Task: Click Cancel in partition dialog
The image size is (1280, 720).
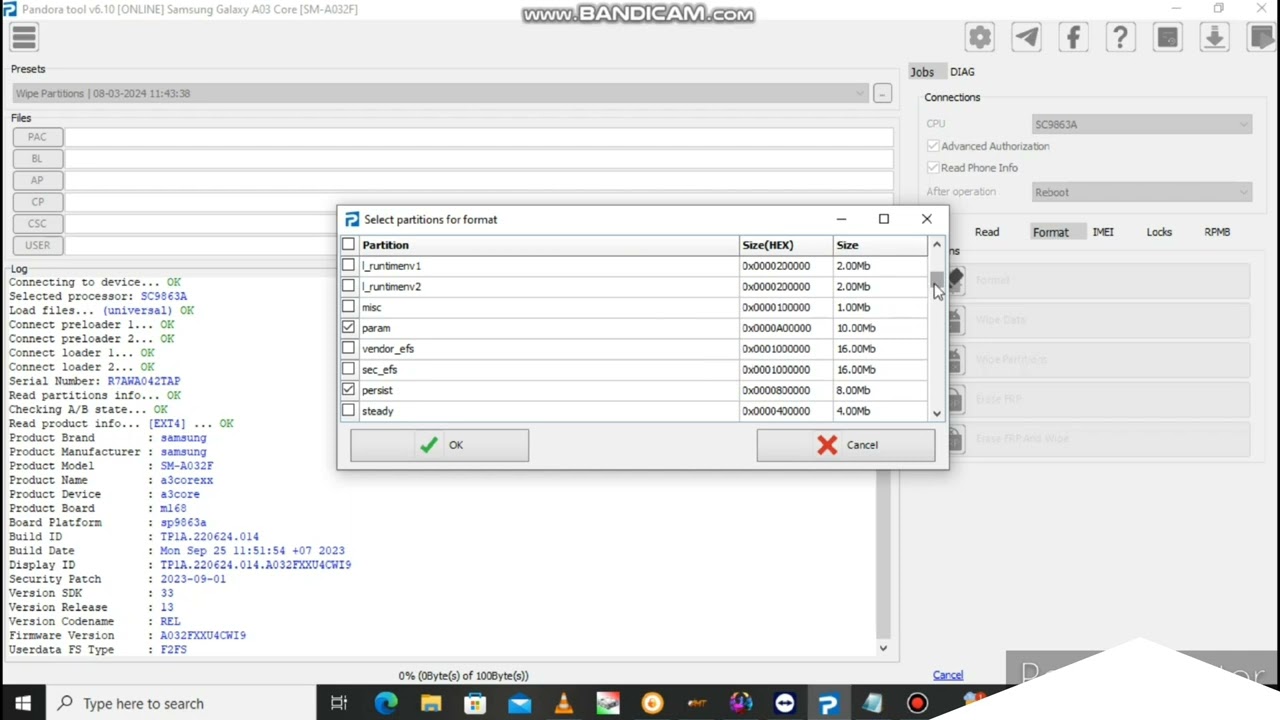Action: (846, 445)
